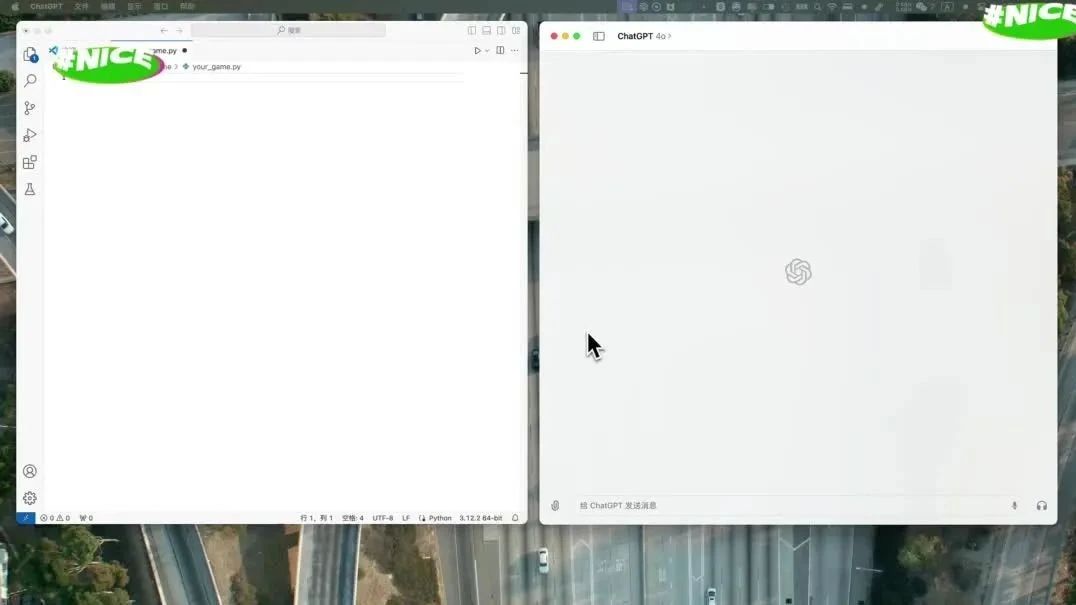Open the Search view in VS Code sidebar
The image size is (1076, 605).
pos(30,81)
